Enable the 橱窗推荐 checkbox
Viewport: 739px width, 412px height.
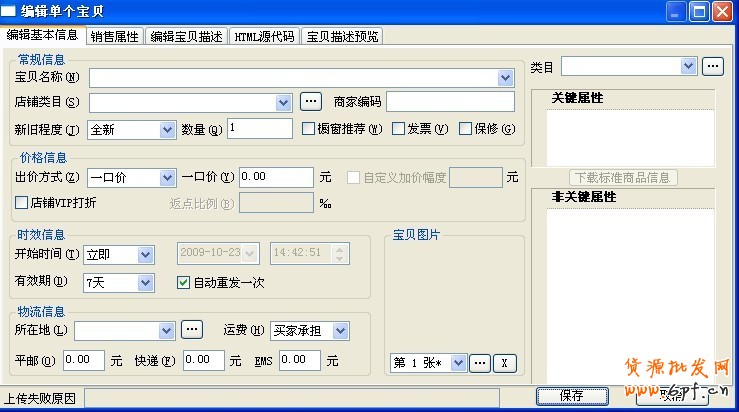point(309,128)
